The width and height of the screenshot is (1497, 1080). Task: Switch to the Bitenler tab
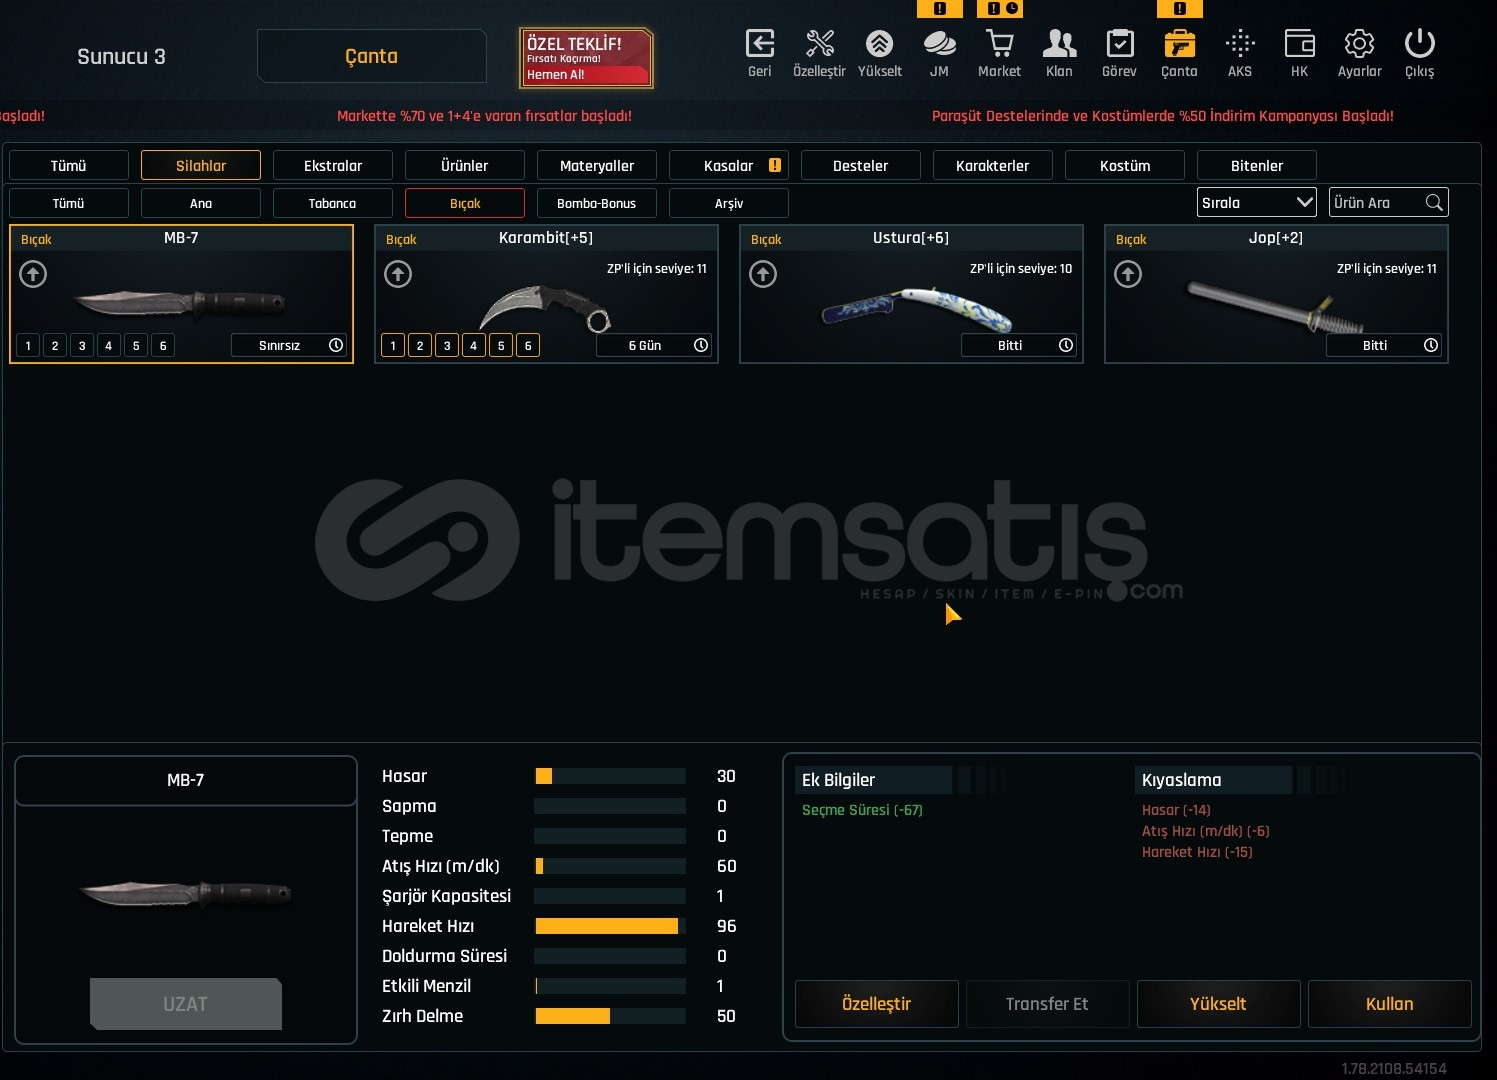pos(1257,165)
